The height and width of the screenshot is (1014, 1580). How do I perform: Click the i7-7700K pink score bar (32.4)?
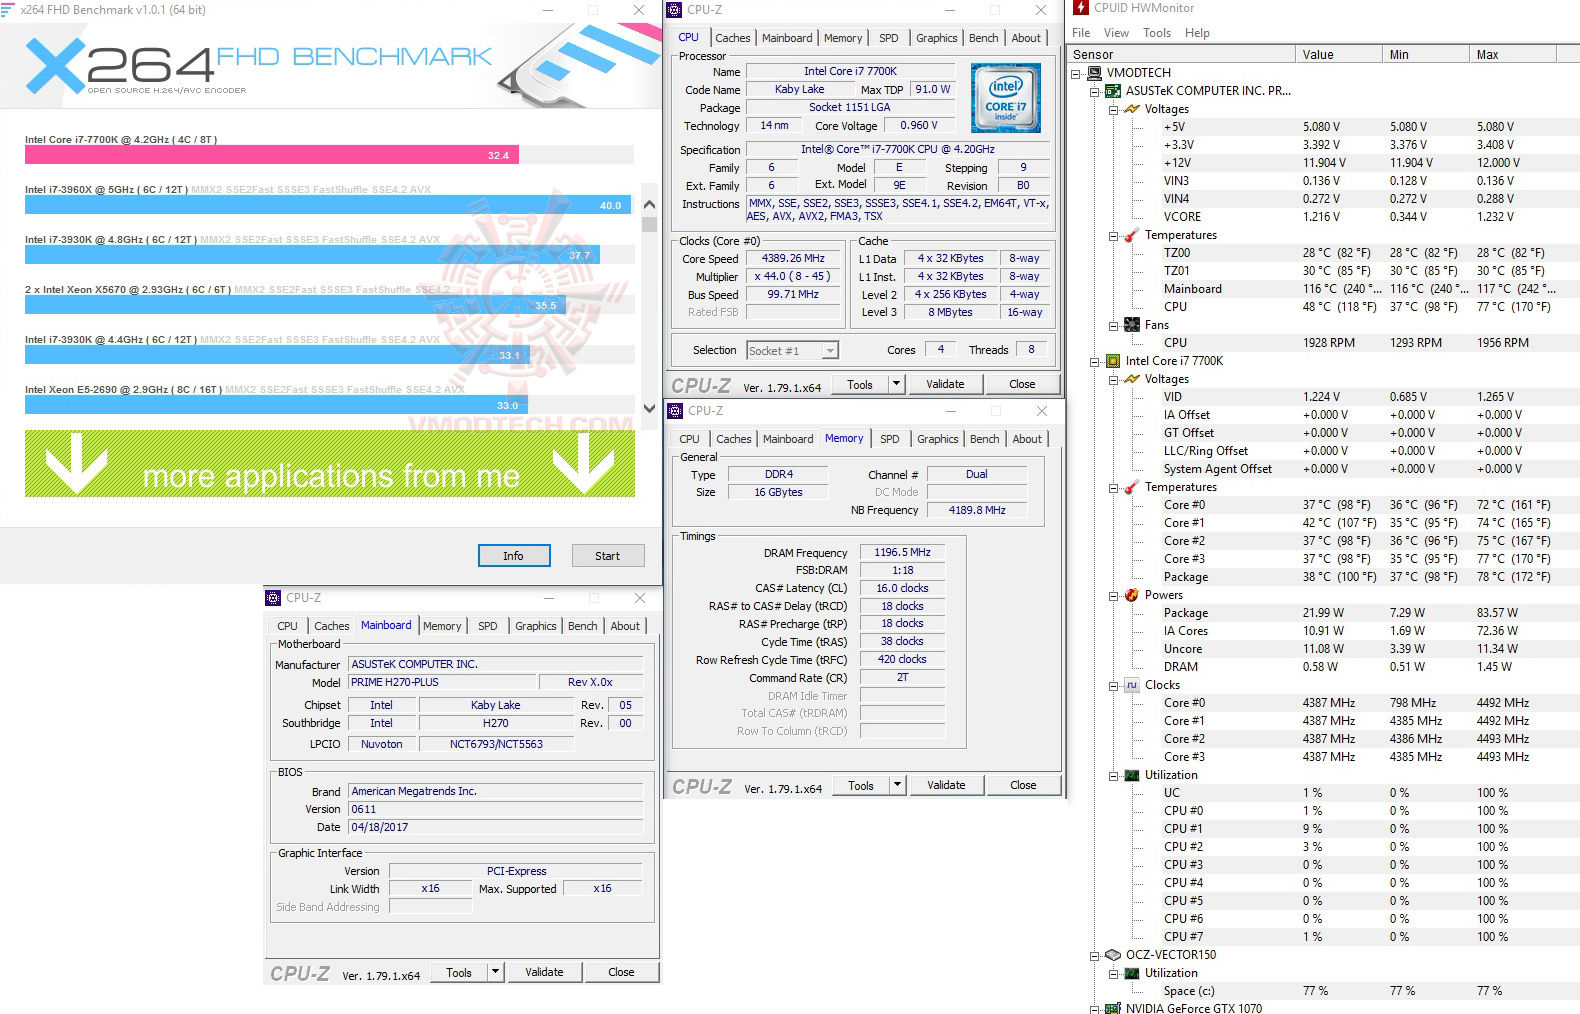click(272, 155)
